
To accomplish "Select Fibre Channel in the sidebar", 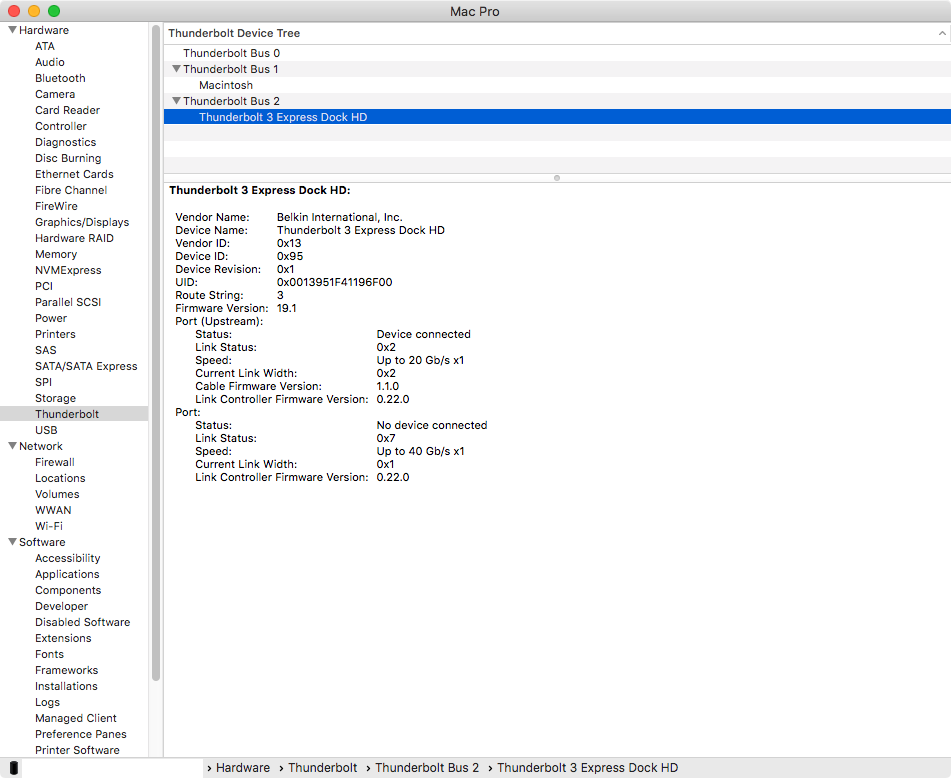I will (71, 190).
